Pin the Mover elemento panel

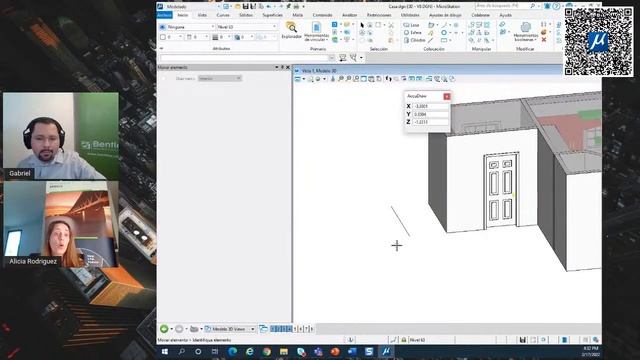(282, 67)
